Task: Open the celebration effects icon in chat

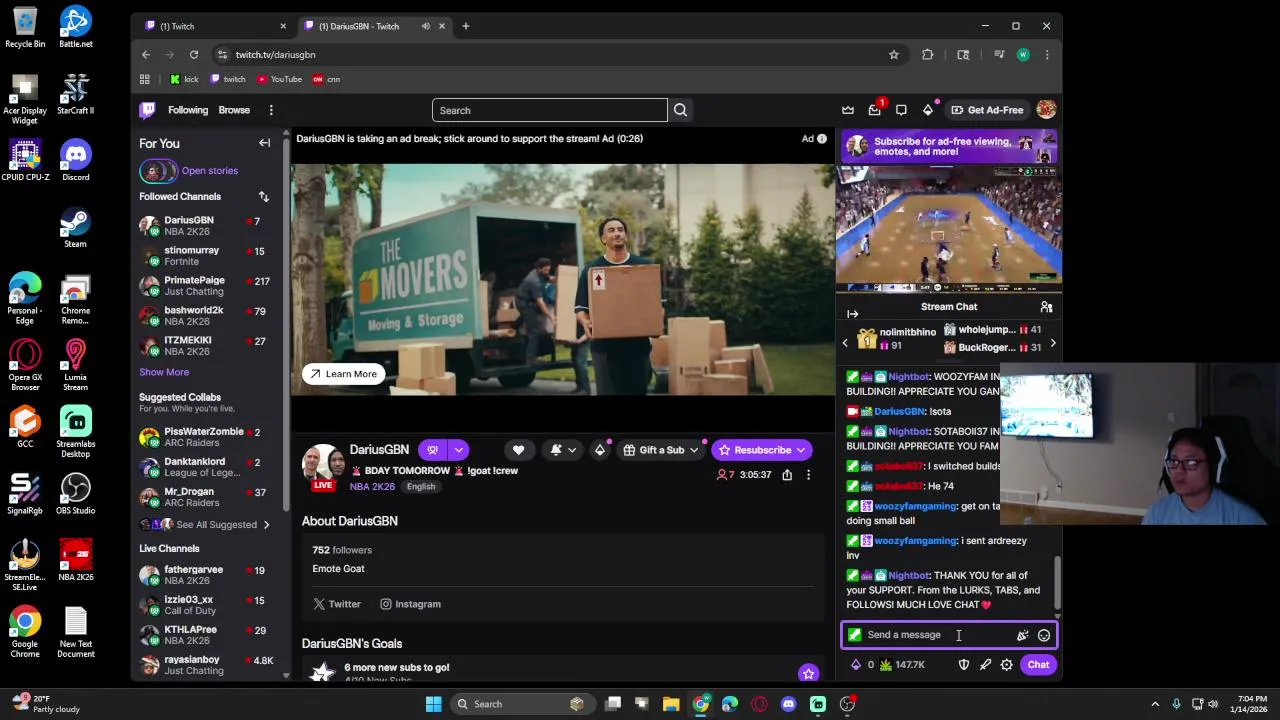Action: pos(1022,635)
